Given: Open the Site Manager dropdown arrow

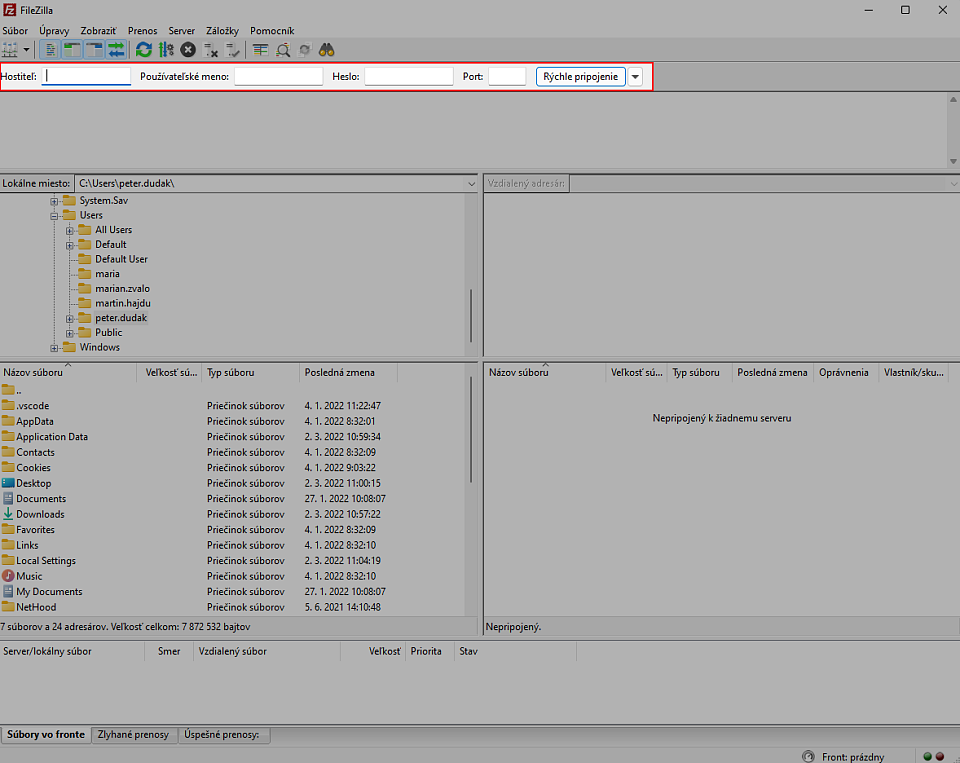Looking at the screenshot, I should tap(26, 50).
